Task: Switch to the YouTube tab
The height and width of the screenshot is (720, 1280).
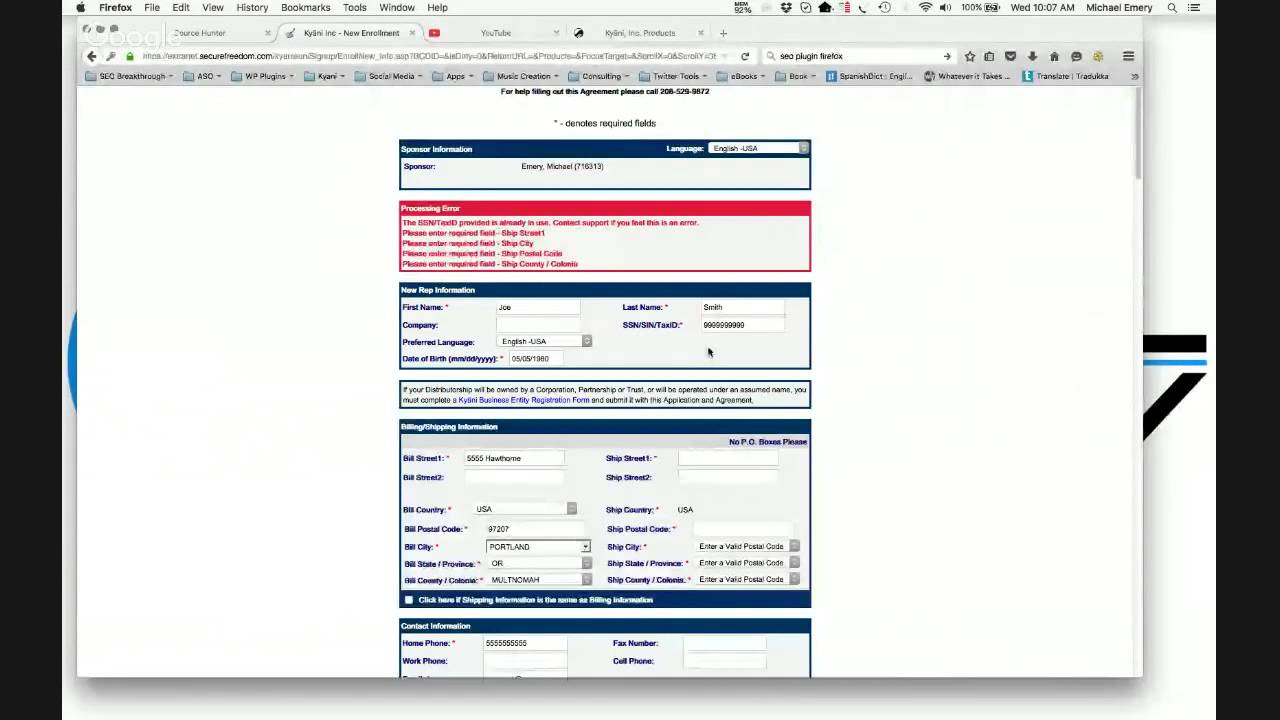Action: (495, 33)
